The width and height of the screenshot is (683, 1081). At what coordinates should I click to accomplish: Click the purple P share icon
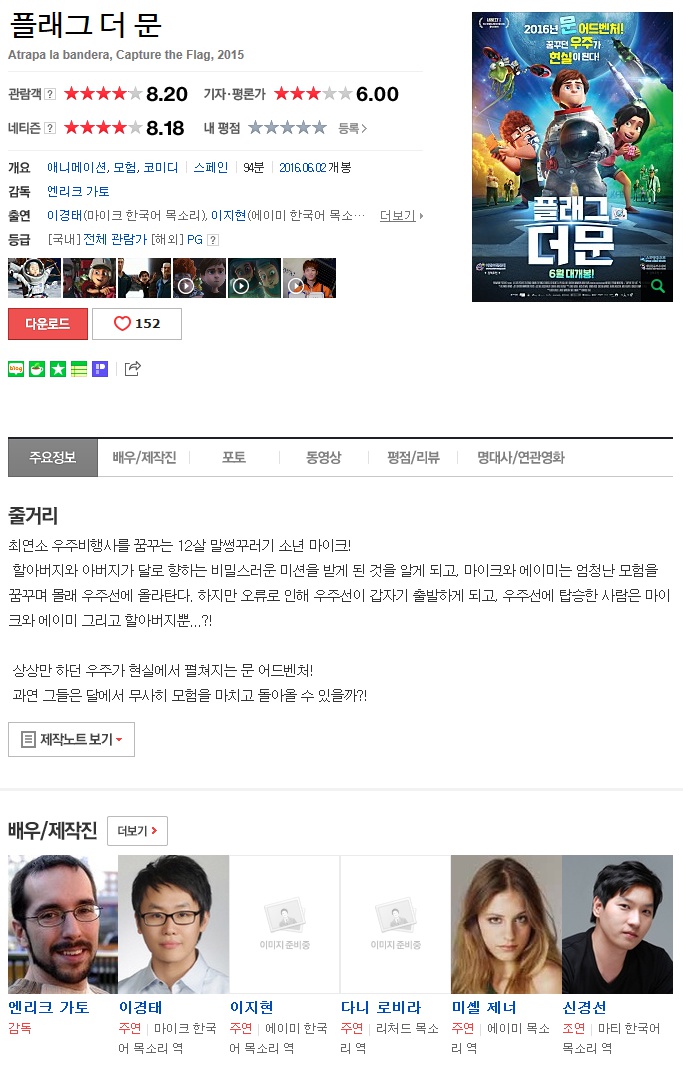coord(101,369)
